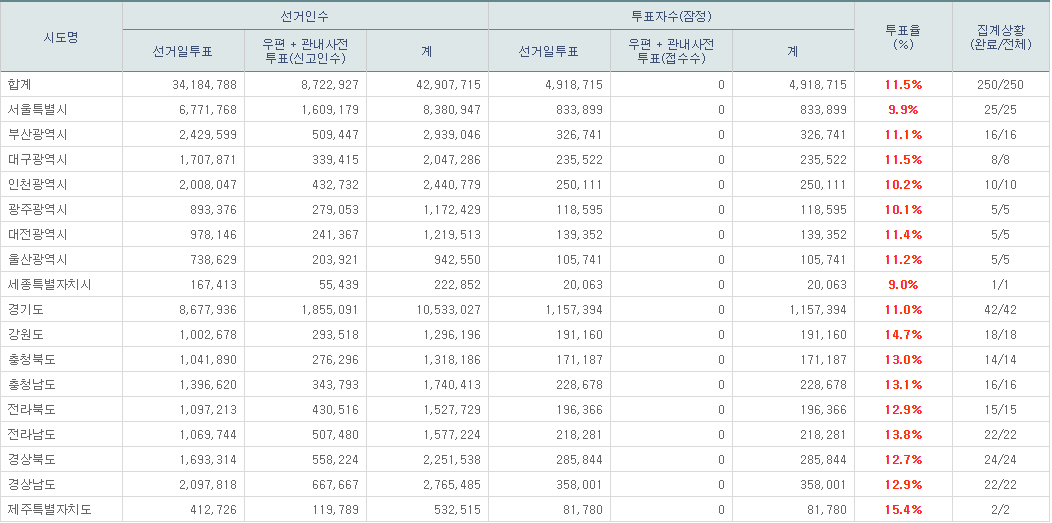Screen dimensions: 1052x523
Task: Click the 우편 + 관내사전 투표(접수수) sub-header
Action: pos(671,51)
